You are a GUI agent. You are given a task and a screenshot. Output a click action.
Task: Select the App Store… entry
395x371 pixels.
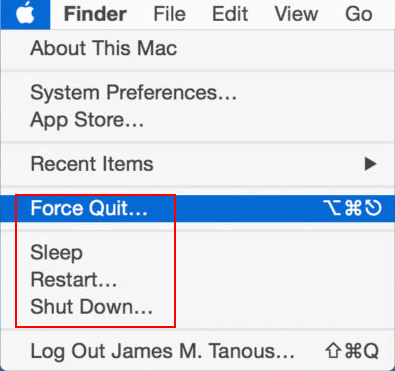(197, 120)
